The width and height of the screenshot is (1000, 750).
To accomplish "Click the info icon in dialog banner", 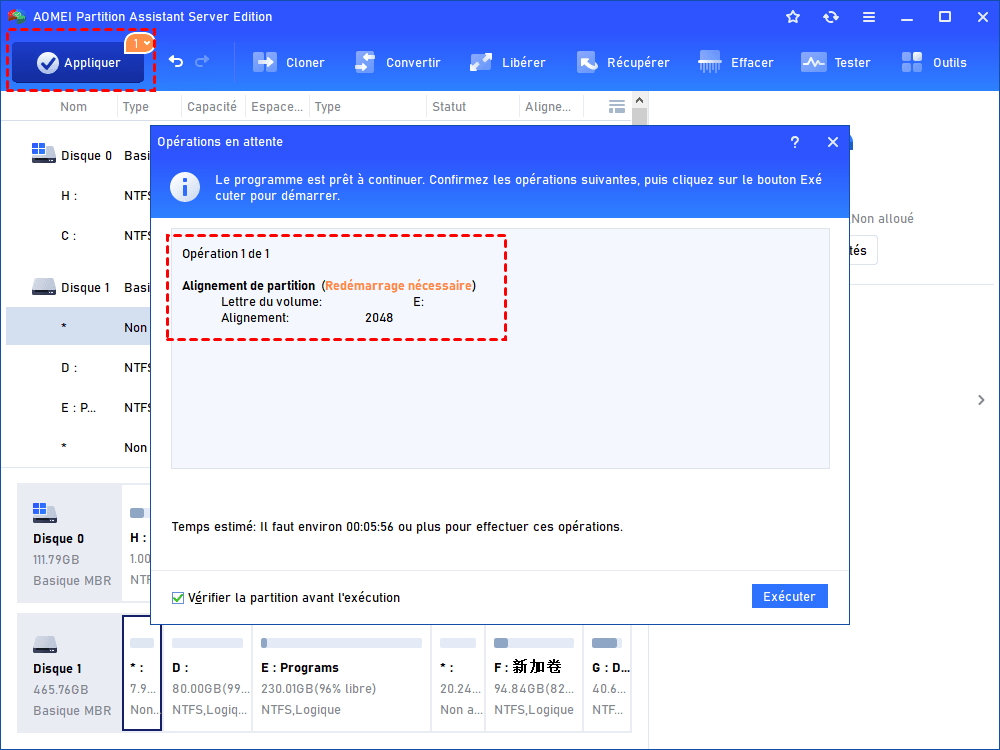I will (x=185, y=187).
